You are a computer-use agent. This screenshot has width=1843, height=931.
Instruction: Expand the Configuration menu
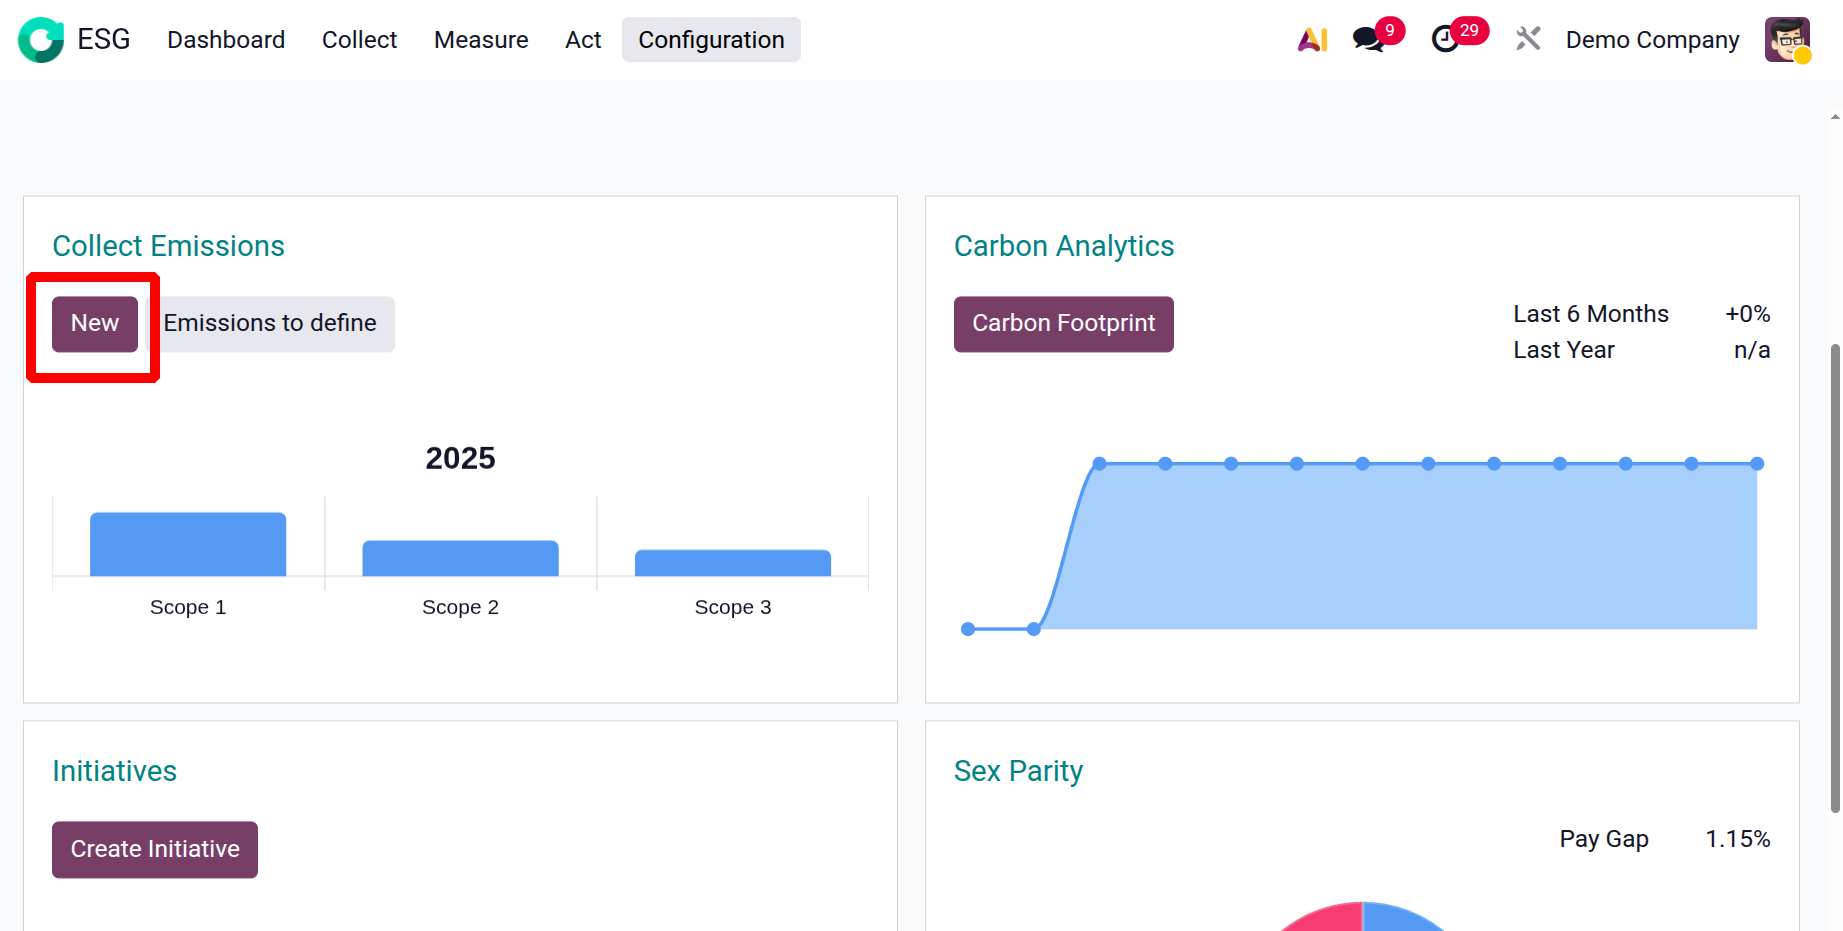click(711, 40)
